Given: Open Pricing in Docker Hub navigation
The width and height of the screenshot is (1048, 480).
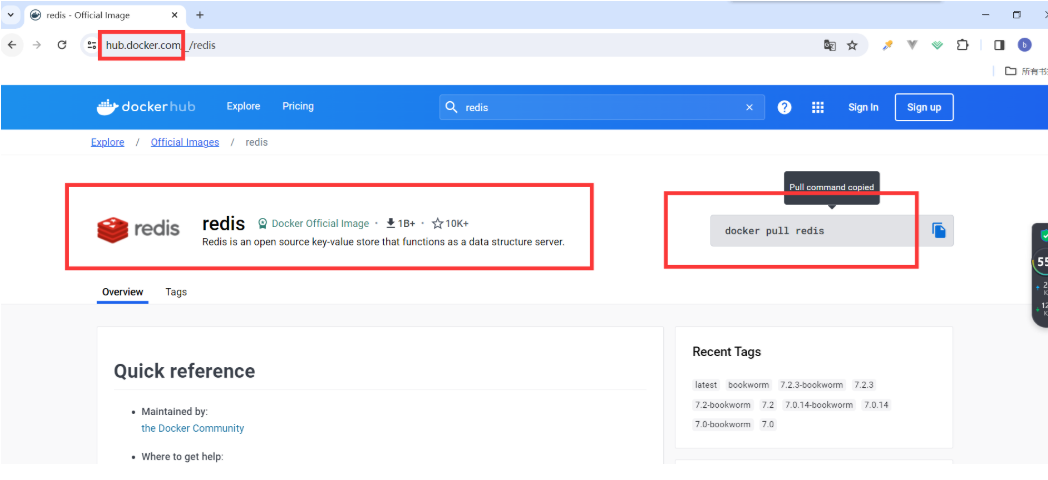Looking at the screenshot, I should [297, 106].
